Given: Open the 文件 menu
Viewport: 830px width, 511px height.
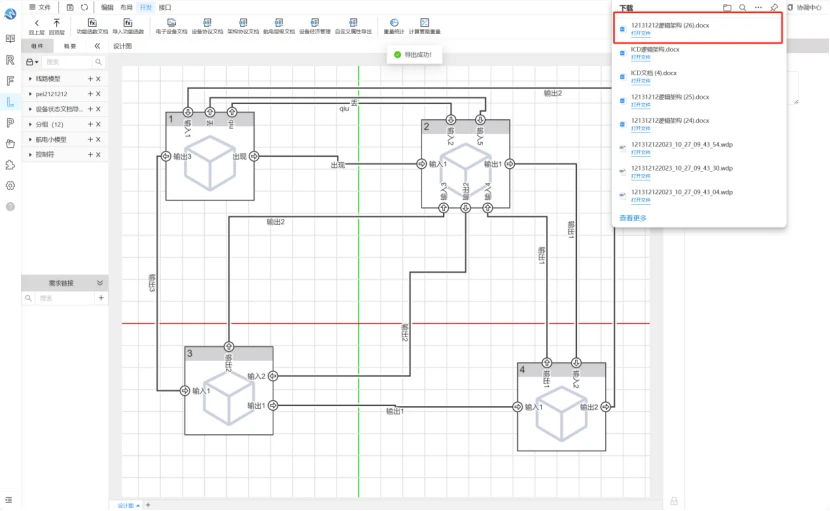Looking at the screenshot, I should coord(40,7).
